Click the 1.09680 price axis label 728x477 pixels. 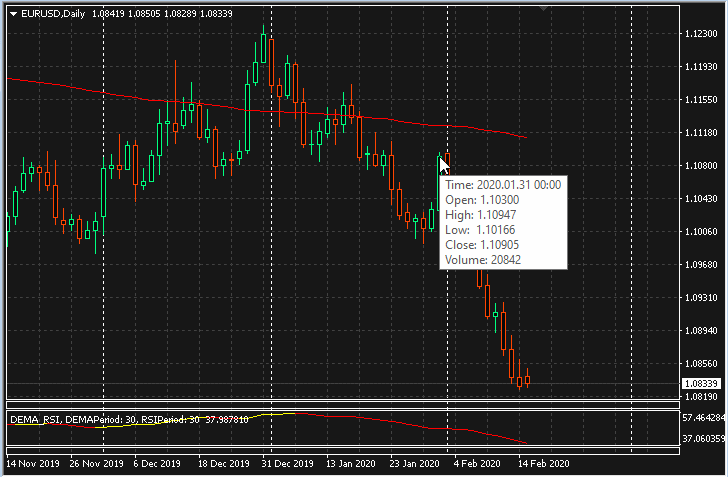tap(701, 265)
